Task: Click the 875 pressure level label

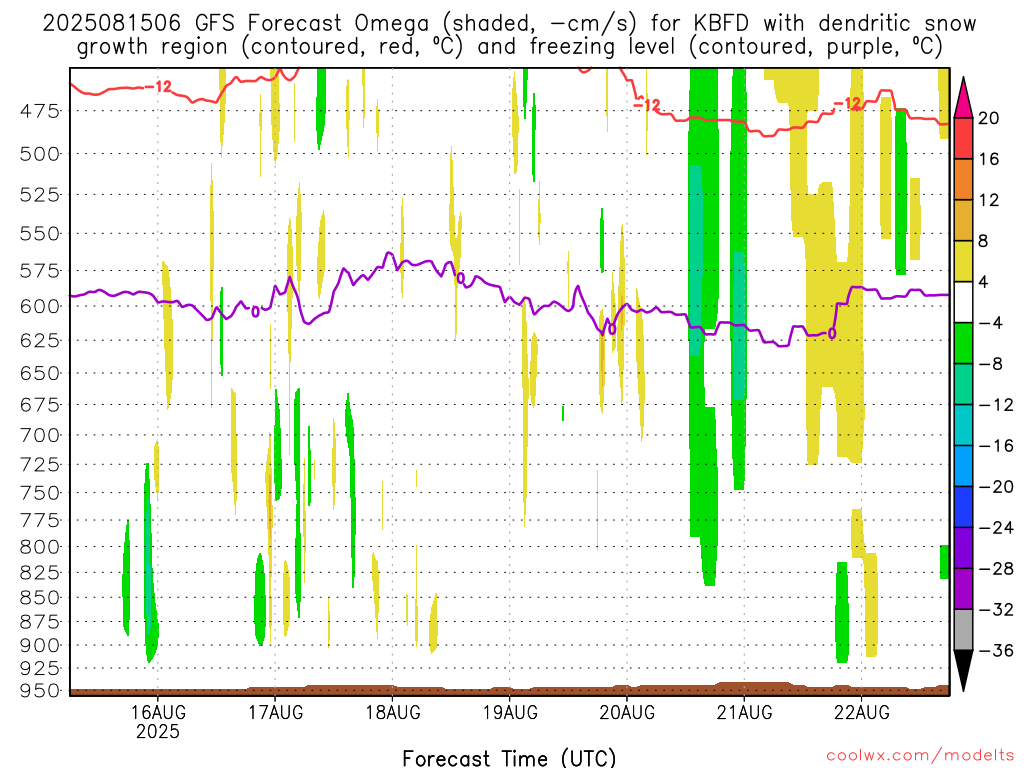Action: click(40, 622)
